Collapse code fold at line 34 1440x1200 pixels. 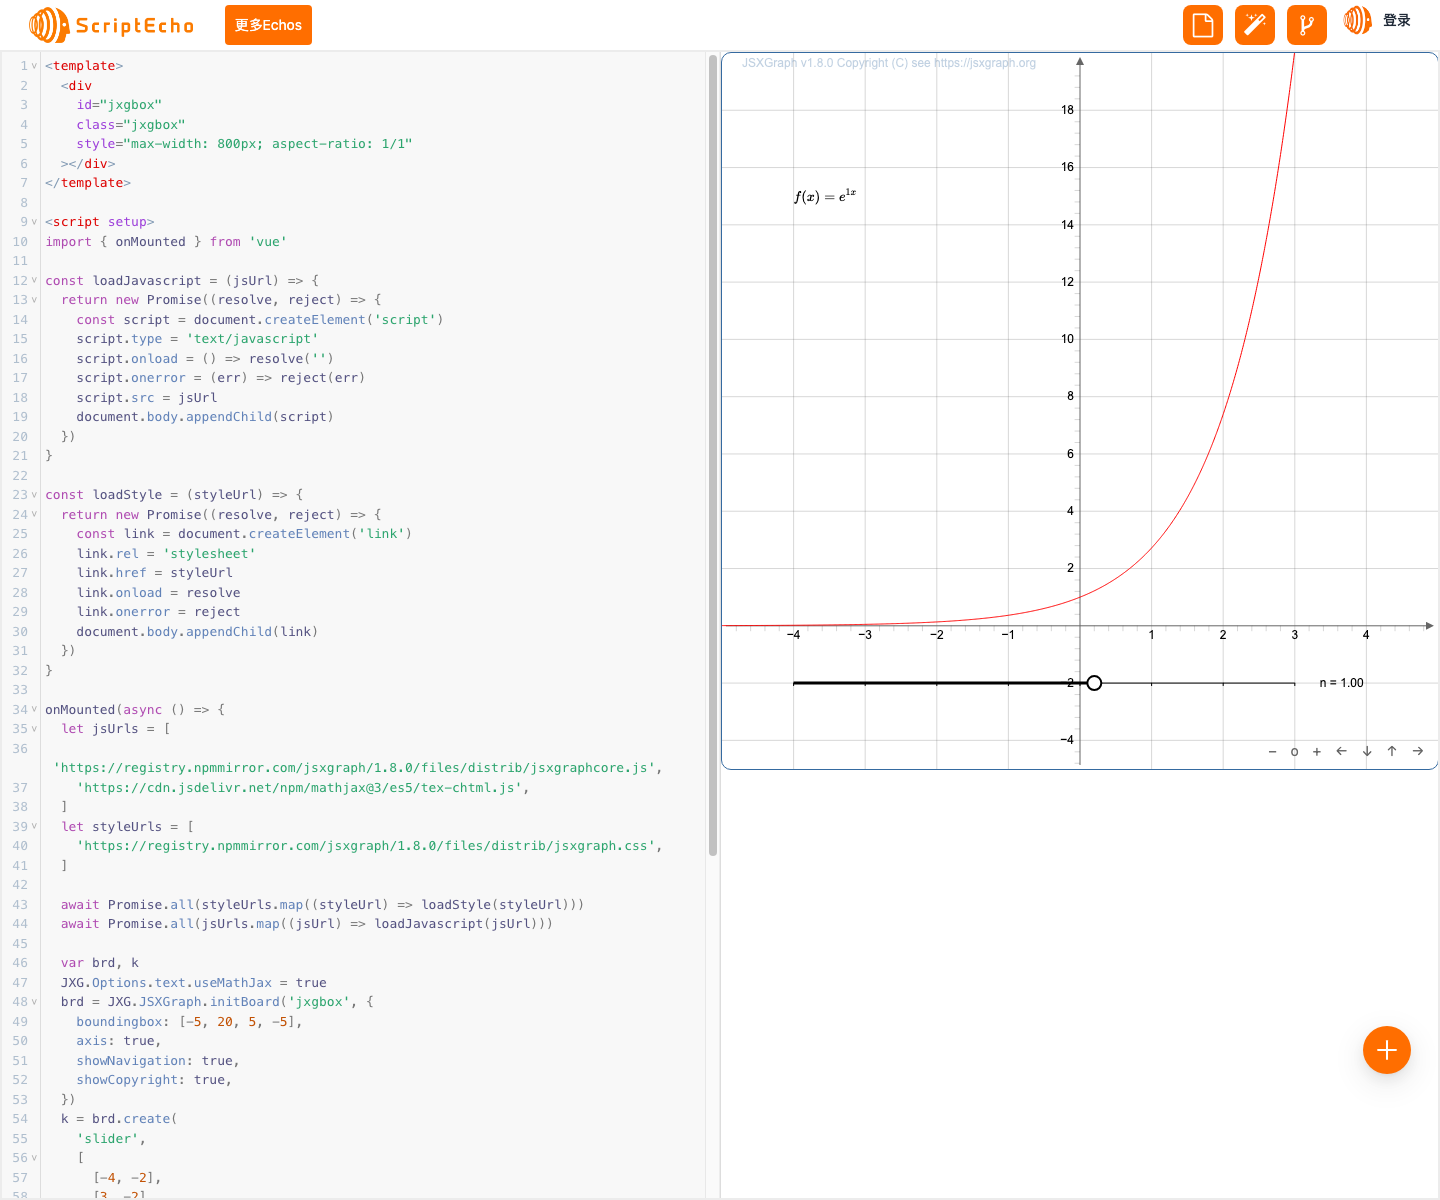34,710
